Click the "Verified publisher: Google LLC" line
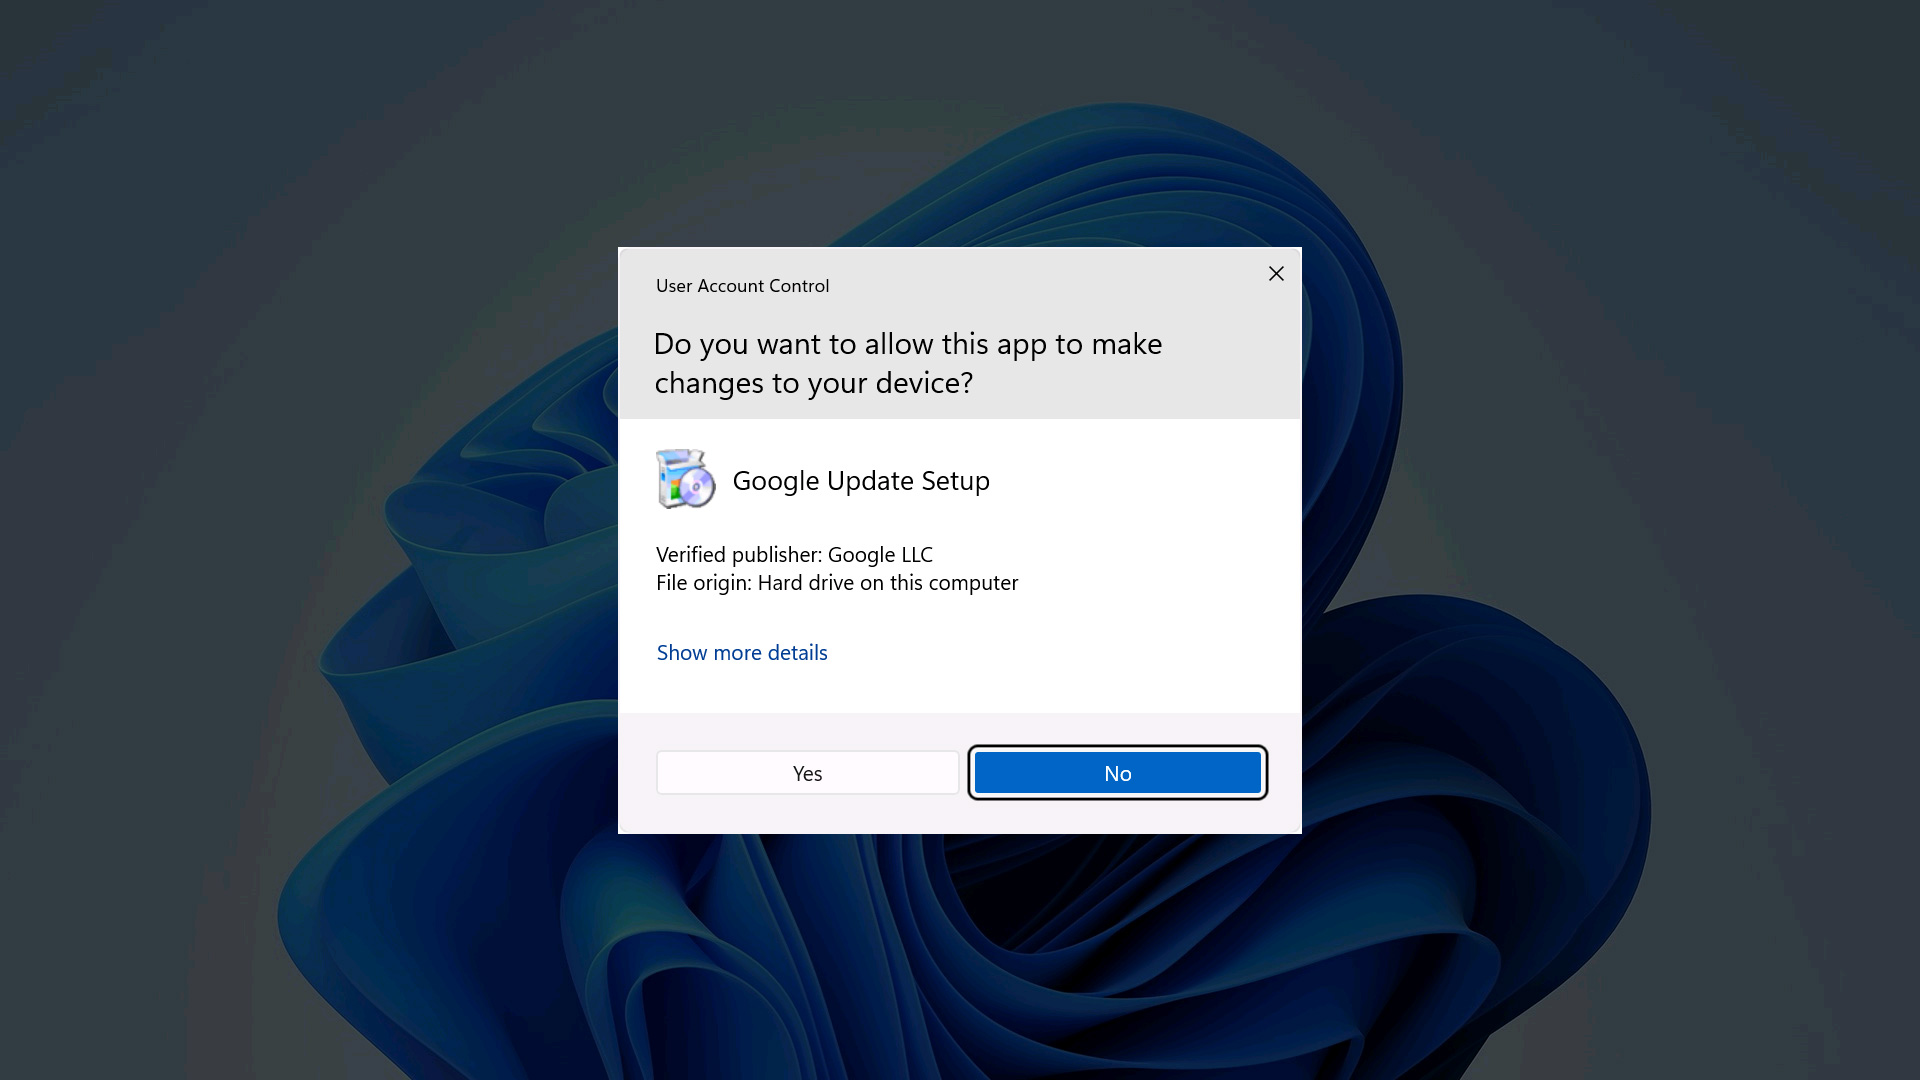The width and height of the screenshot is (1920, 1080). (793, 555)
